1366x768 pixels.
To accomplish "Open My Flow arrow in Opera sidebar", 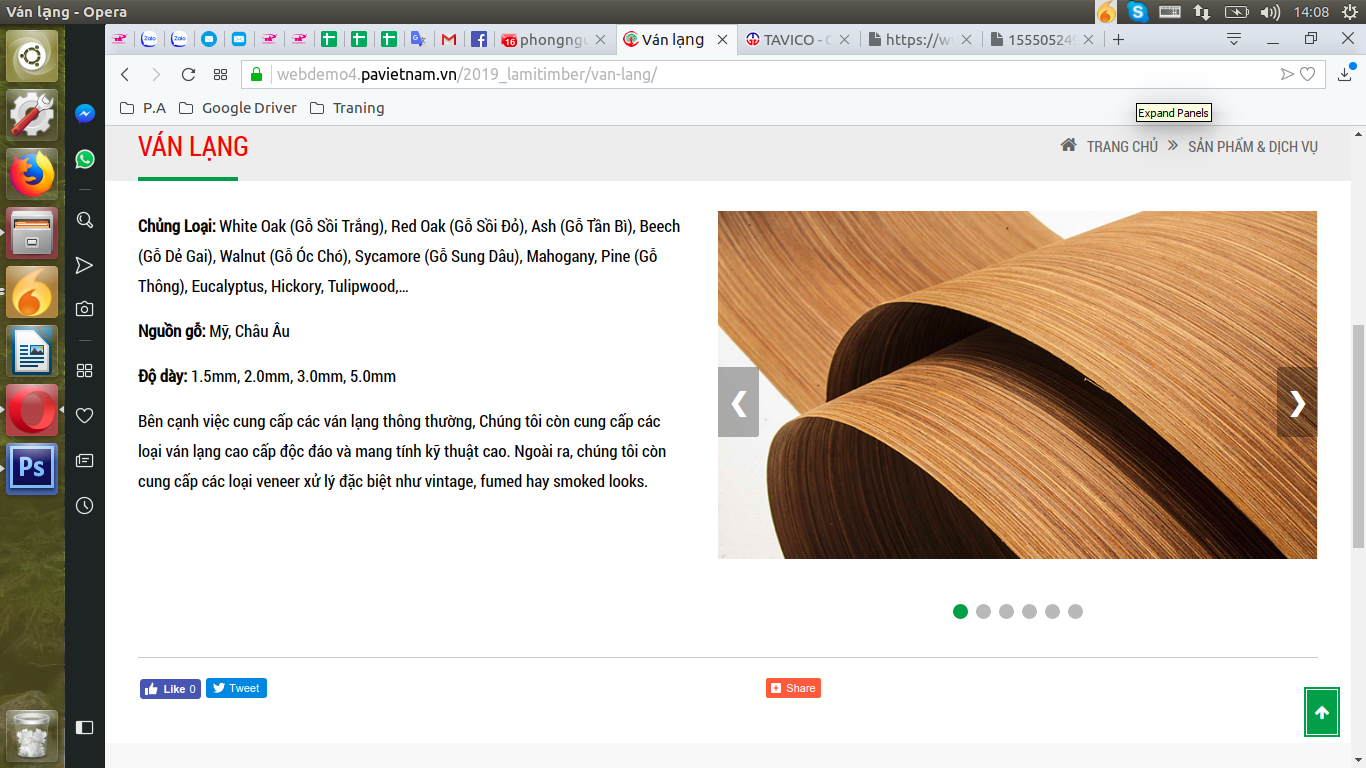I will [85, 265].
